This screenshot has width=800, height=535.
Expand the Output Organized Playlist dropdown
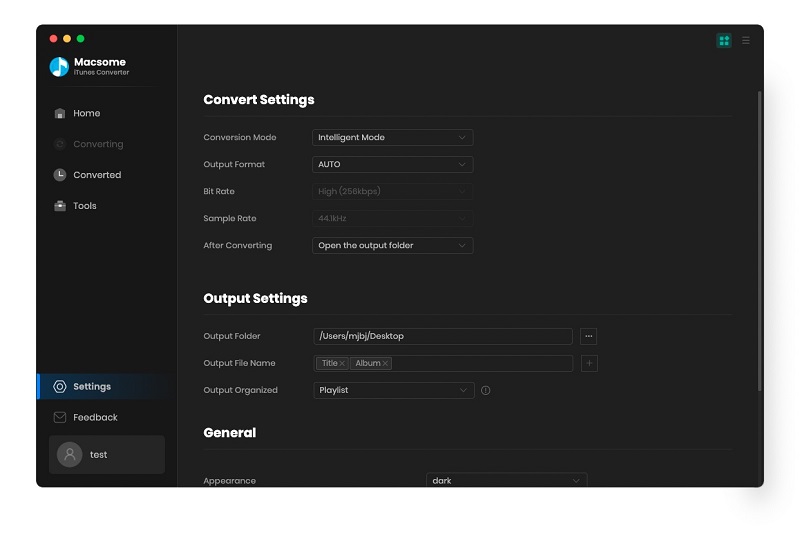(394, 391)
